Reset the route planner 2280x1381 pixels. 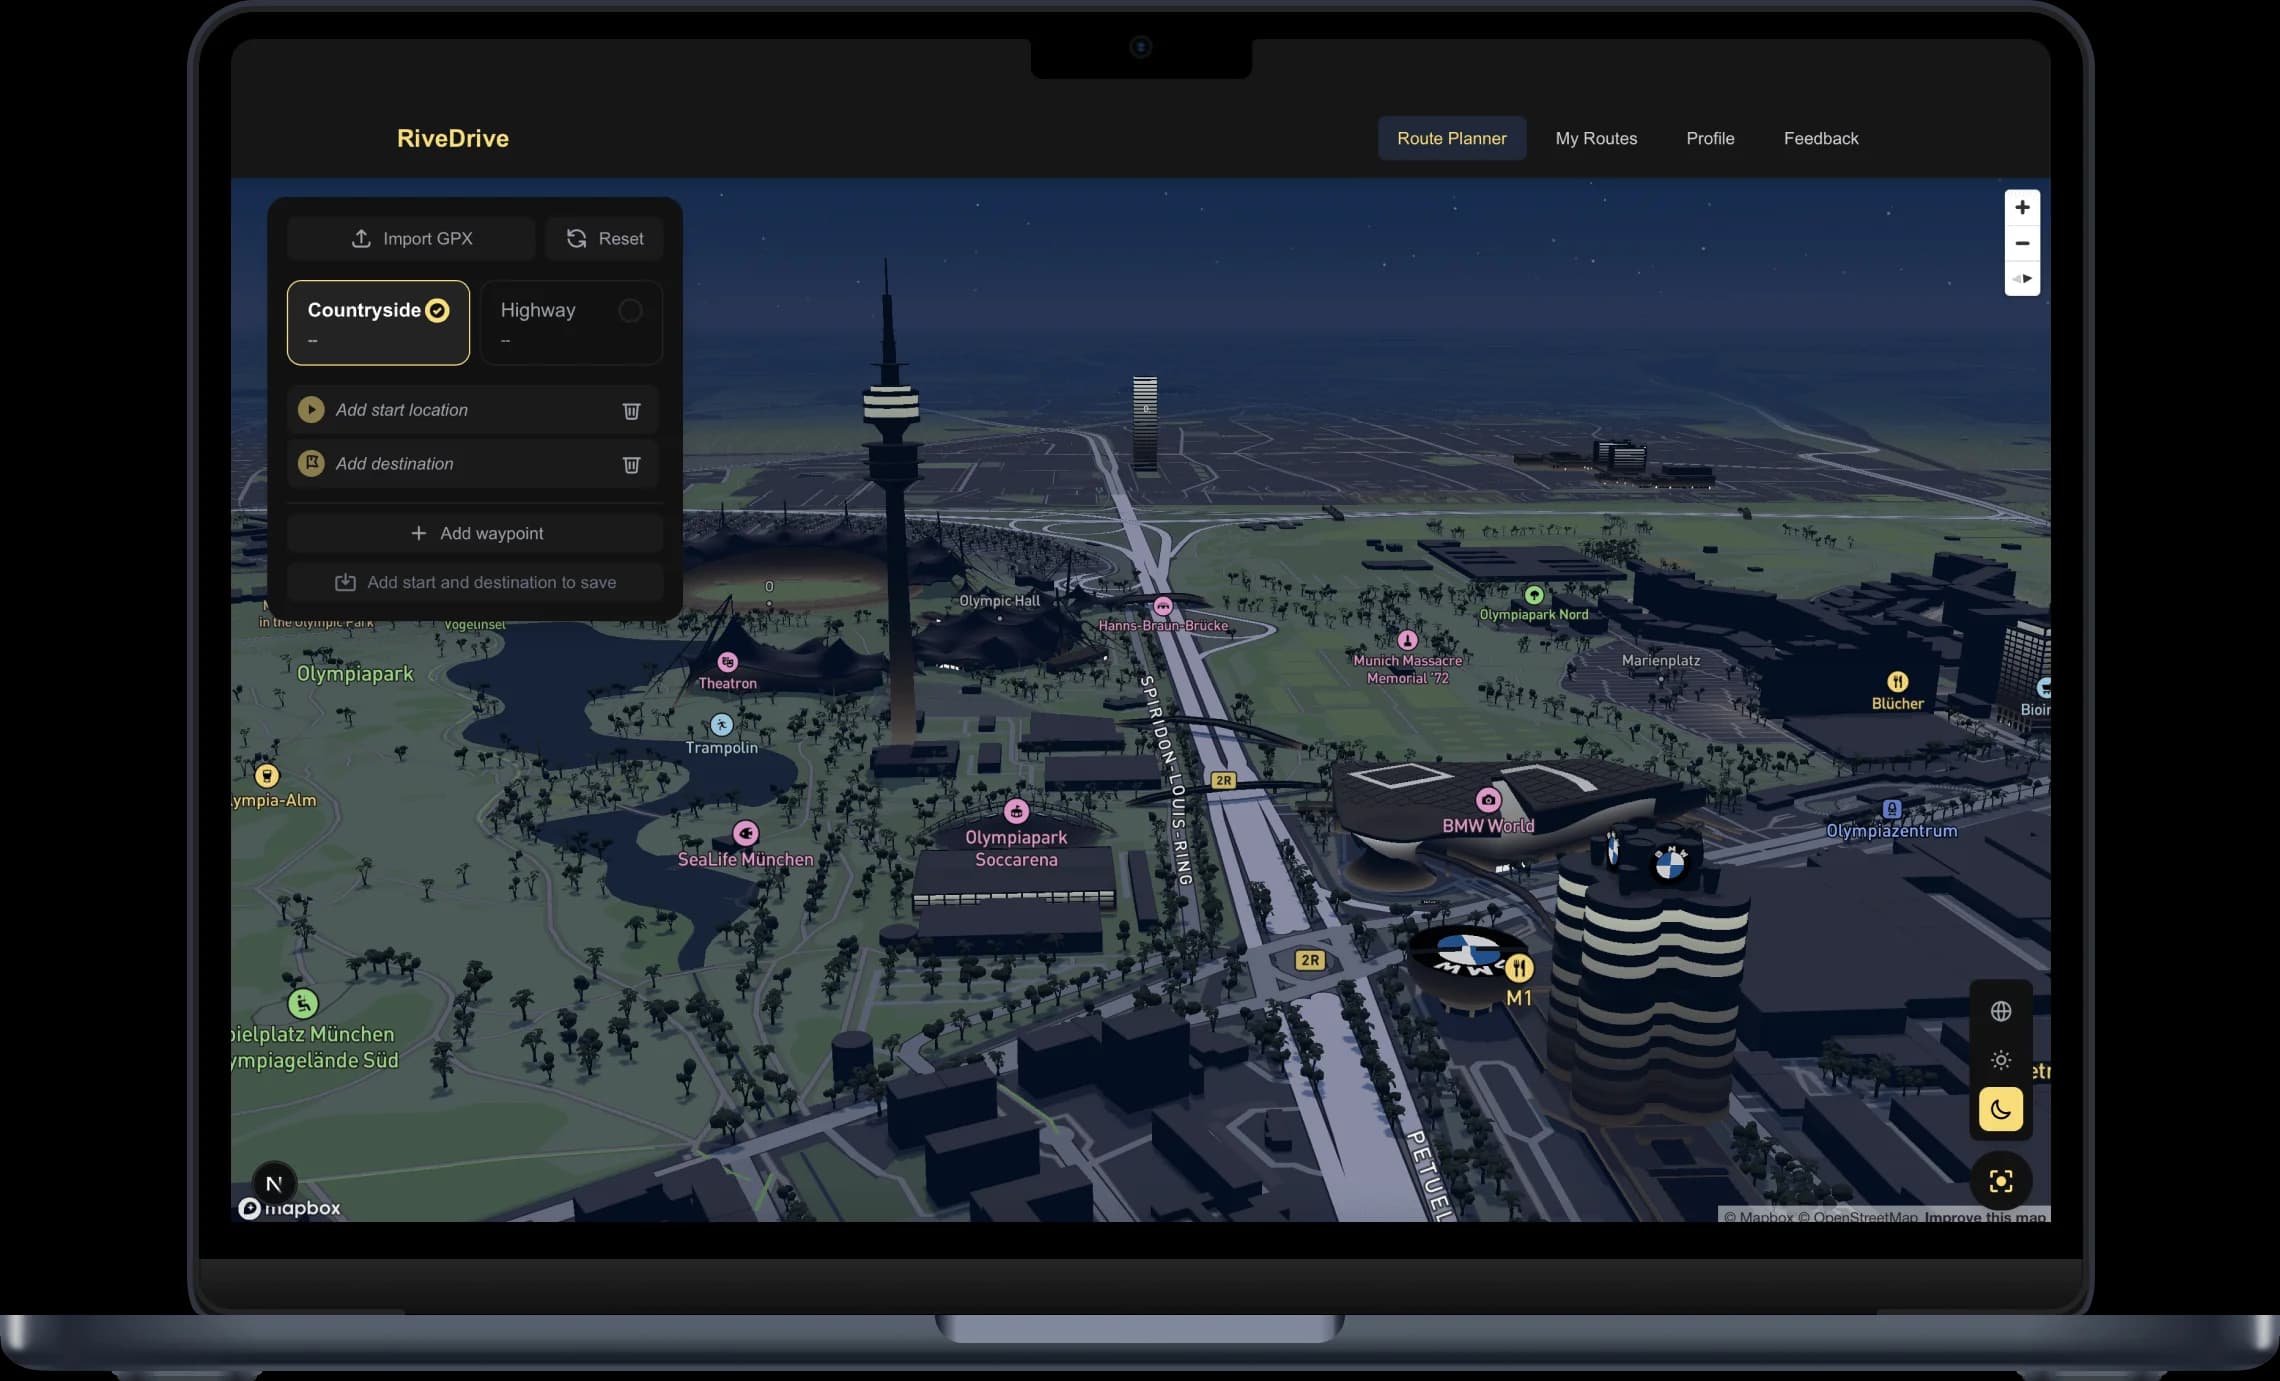(x=604, y=238)
